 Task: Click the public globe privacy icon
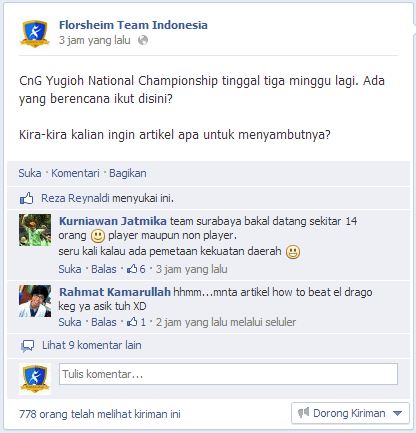[143, 40]
